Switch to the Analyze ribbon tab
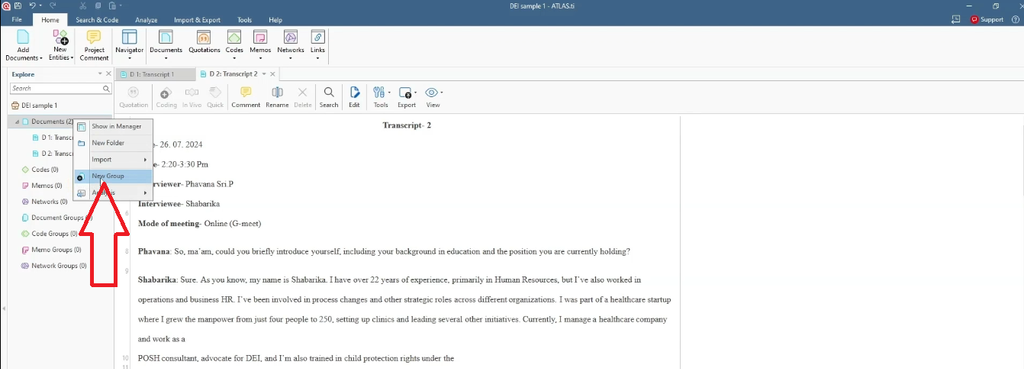1024x369 pixels. 146,20
